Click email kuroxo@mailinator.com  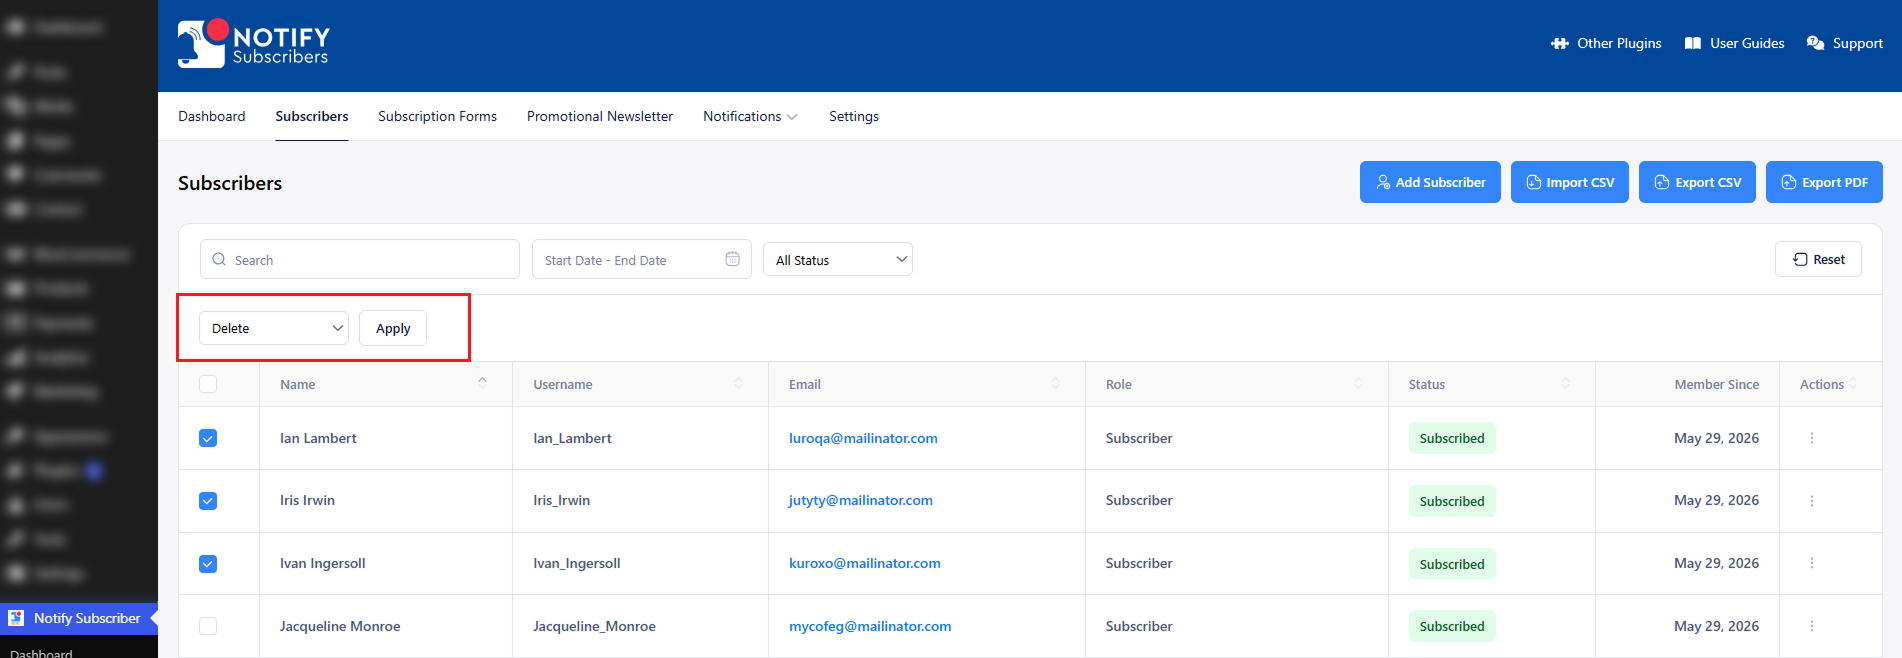click(x=865, y=563)
